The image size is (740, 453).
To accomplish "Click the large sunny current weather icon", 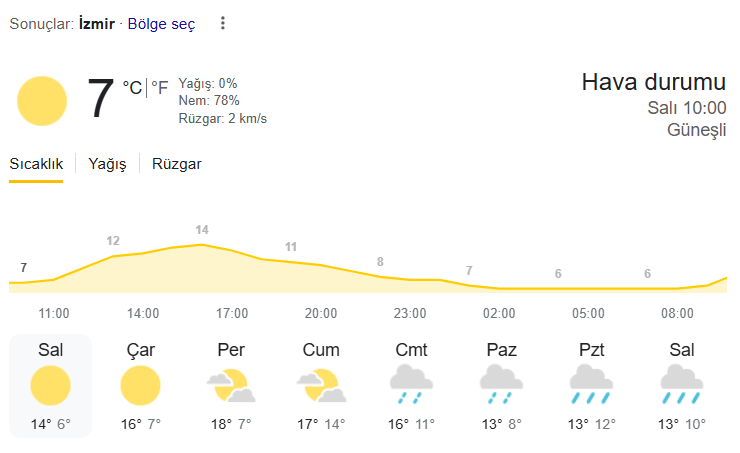I will 42,101.
